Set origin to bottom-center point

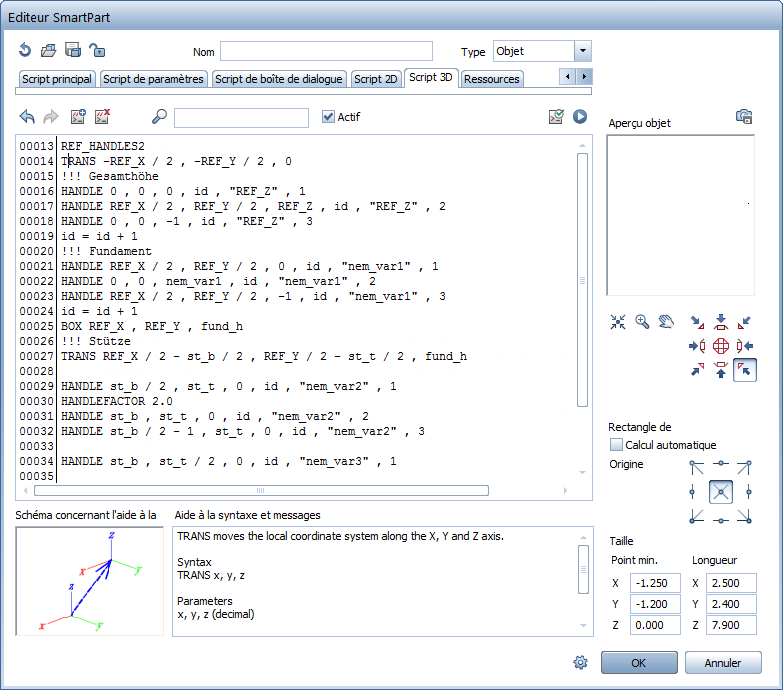tap(721, 520)
